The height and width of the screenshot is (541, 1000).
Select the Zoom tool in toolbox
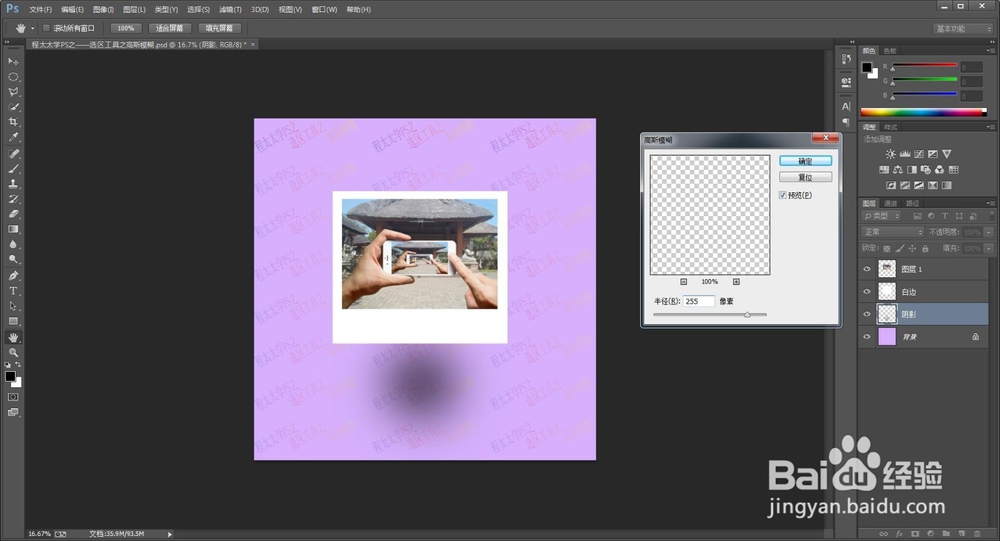pos(13,353)
